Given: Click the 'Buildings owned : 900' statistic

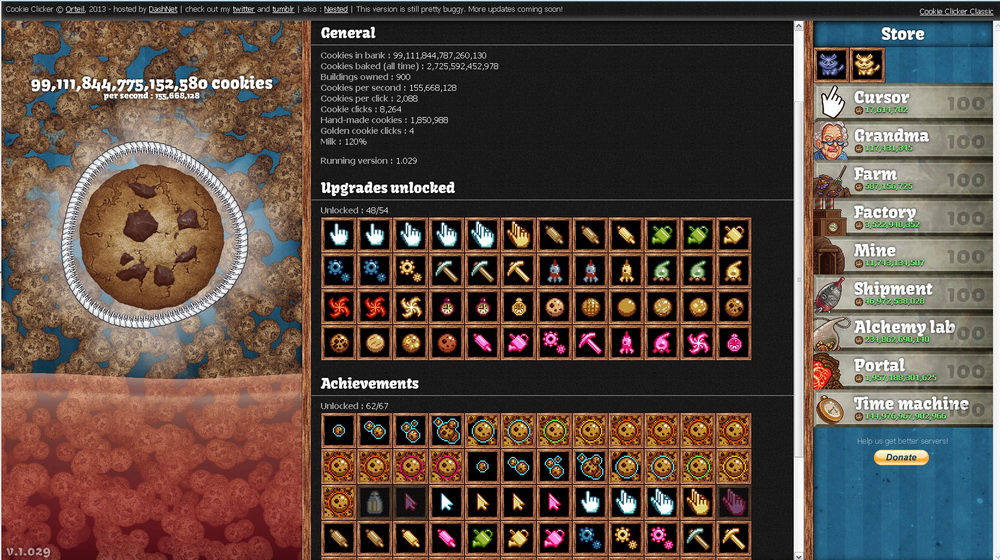Looking at the screenshot, I should click(x=365, y=77).
